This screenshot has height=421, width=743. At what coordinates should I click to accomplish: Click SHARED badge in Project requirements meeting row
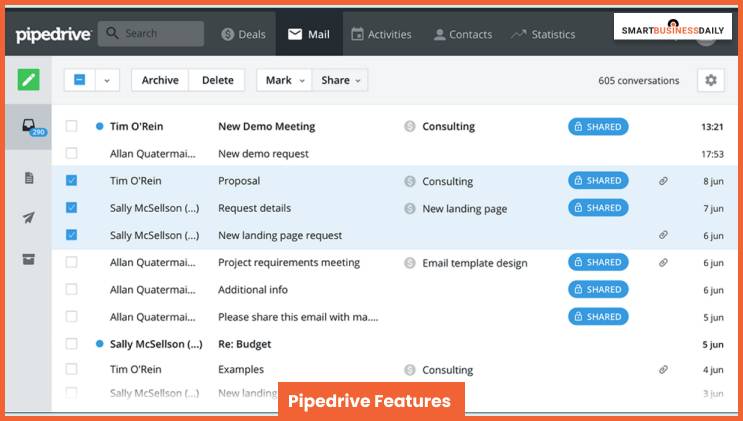[x=598, y=262]
